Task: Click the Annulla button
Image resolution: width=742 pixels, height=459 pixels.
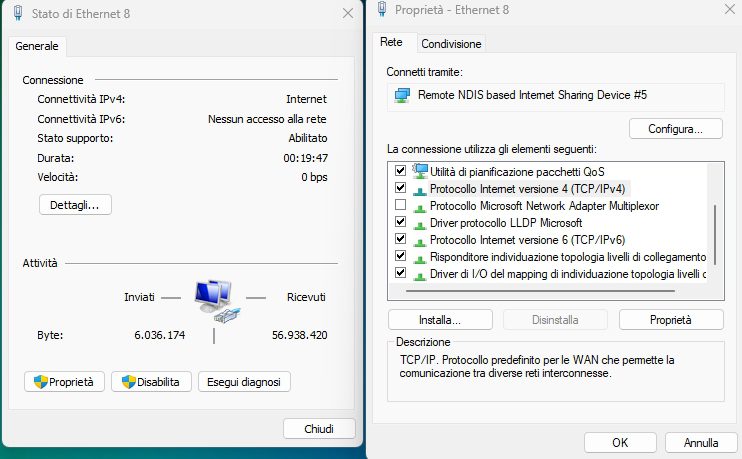Action: tap(701, 442)
